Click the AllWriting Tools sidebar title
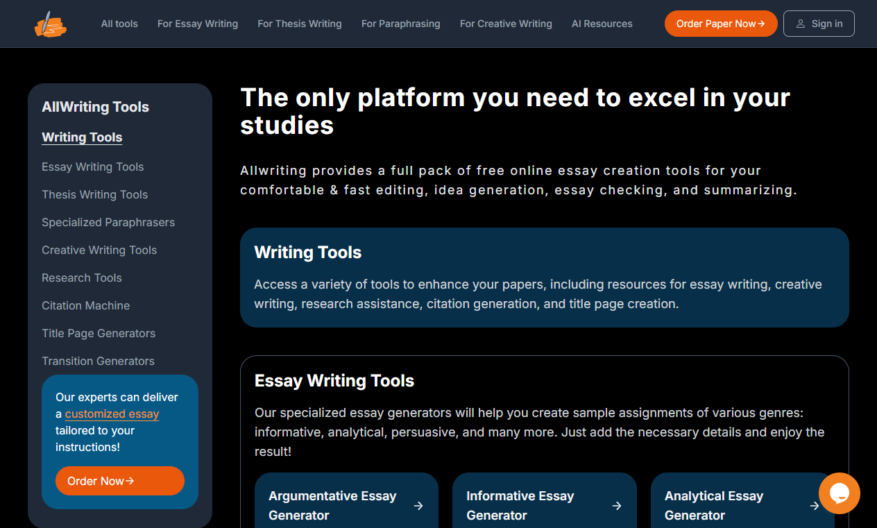The height and width of the screenshot is (528, 877). [x=95, y=107]
